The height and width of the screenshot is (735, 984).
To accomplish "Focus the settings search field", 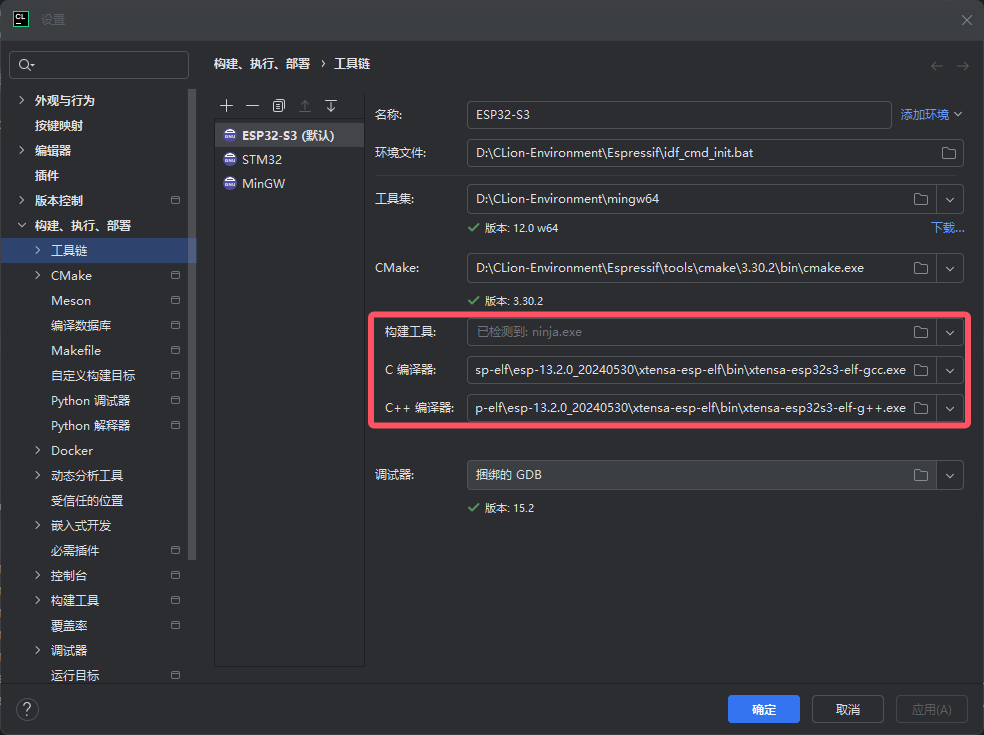I will pos(99,65).
